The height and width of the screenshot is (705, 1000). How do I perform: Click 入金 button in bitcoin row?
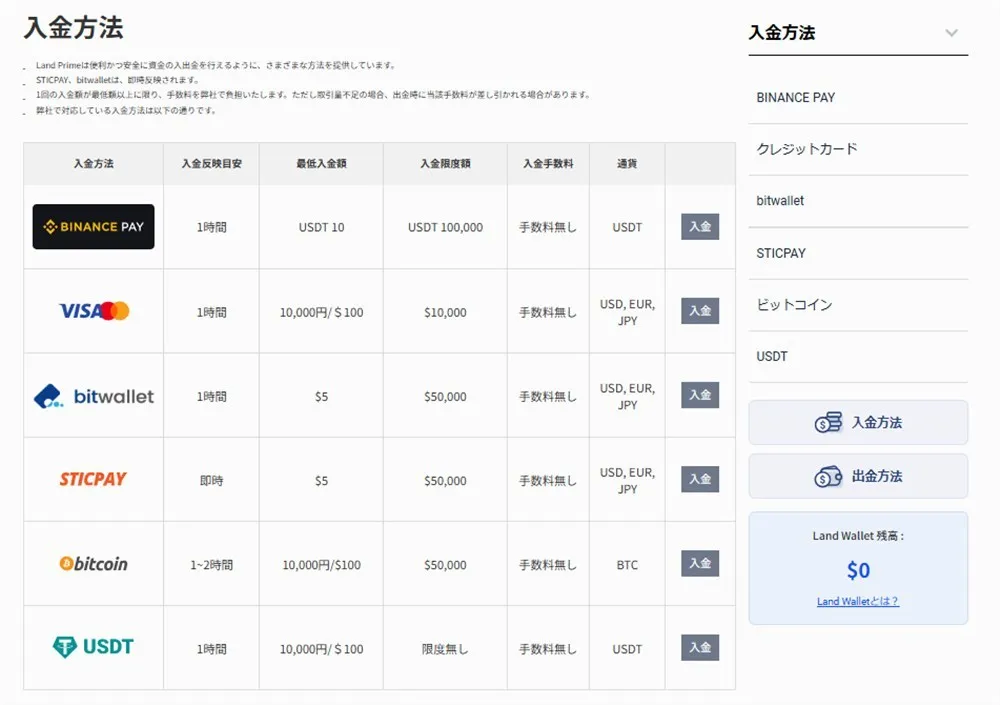700,563
